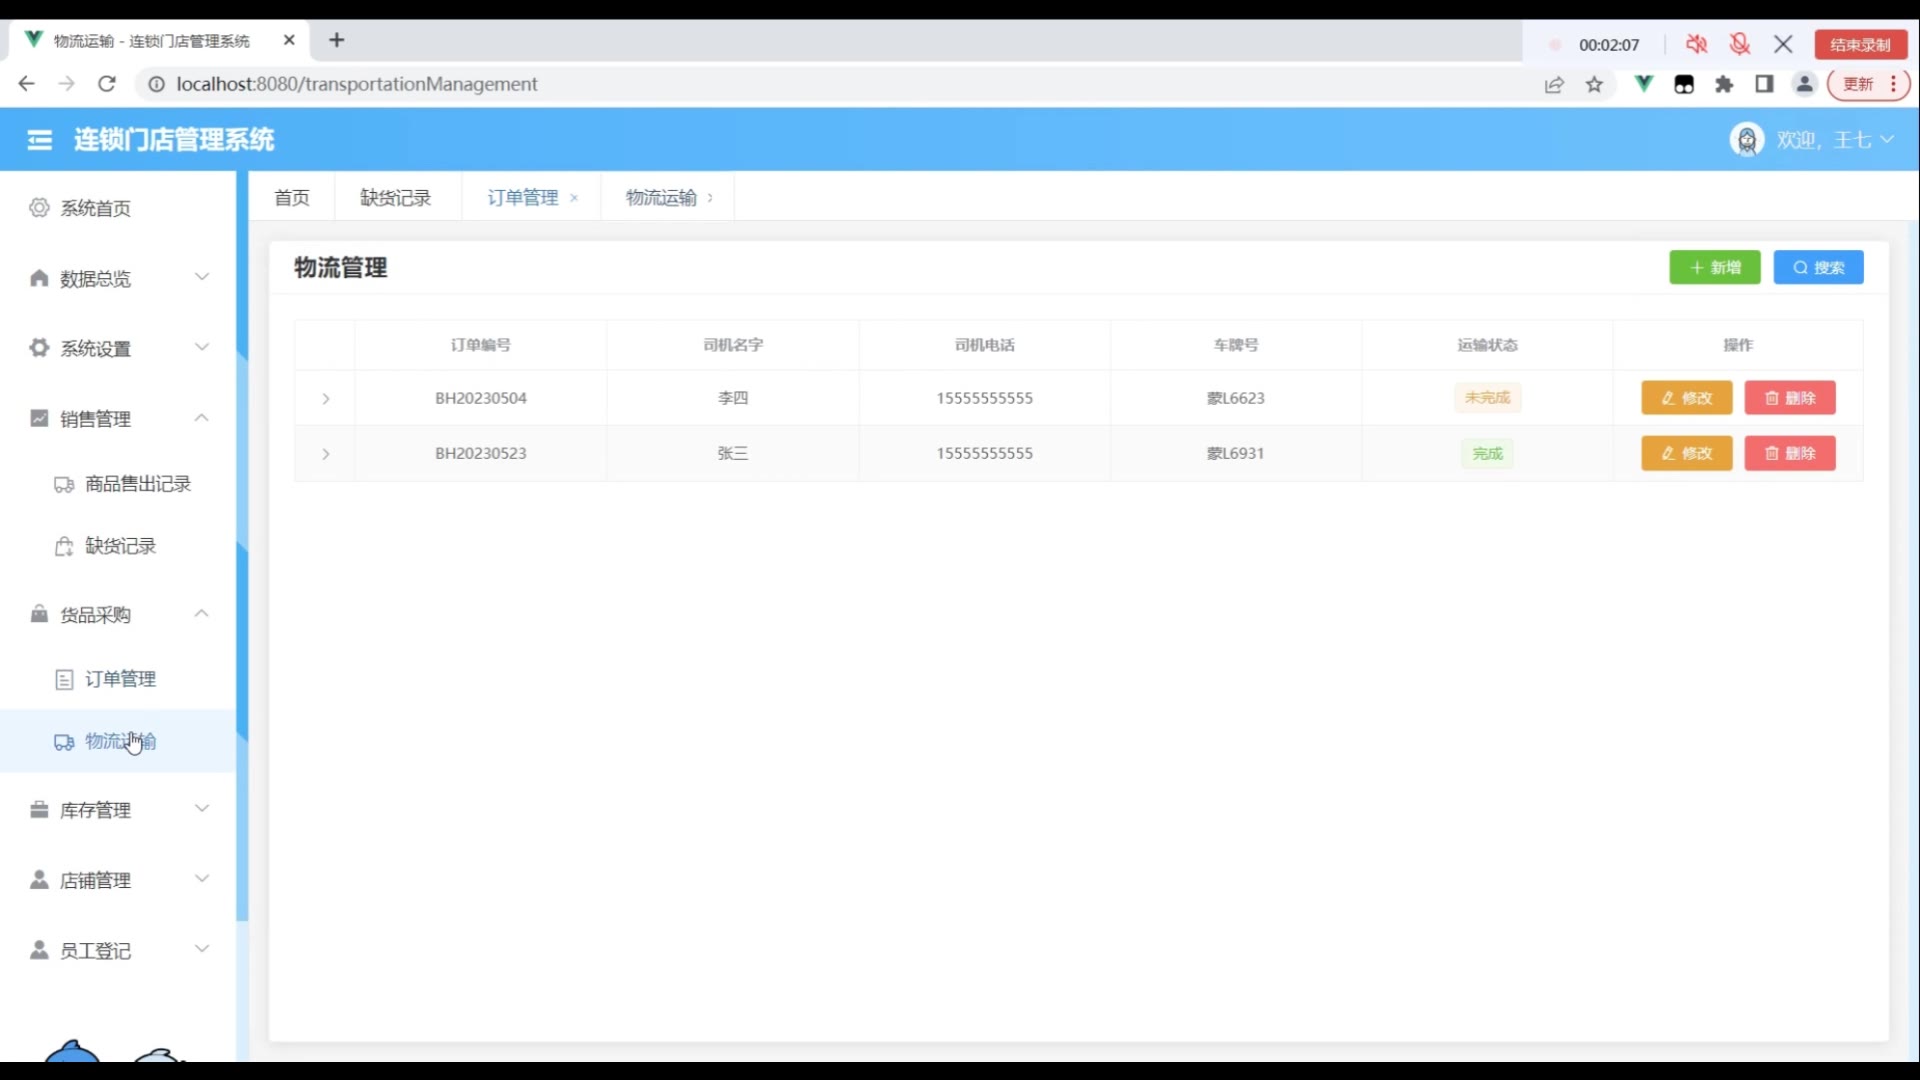Image resolution: width=1920 pixels, height=1080 pixels.
Task: Expand row for order BH20230504
Action: click(x=325, y=399)
